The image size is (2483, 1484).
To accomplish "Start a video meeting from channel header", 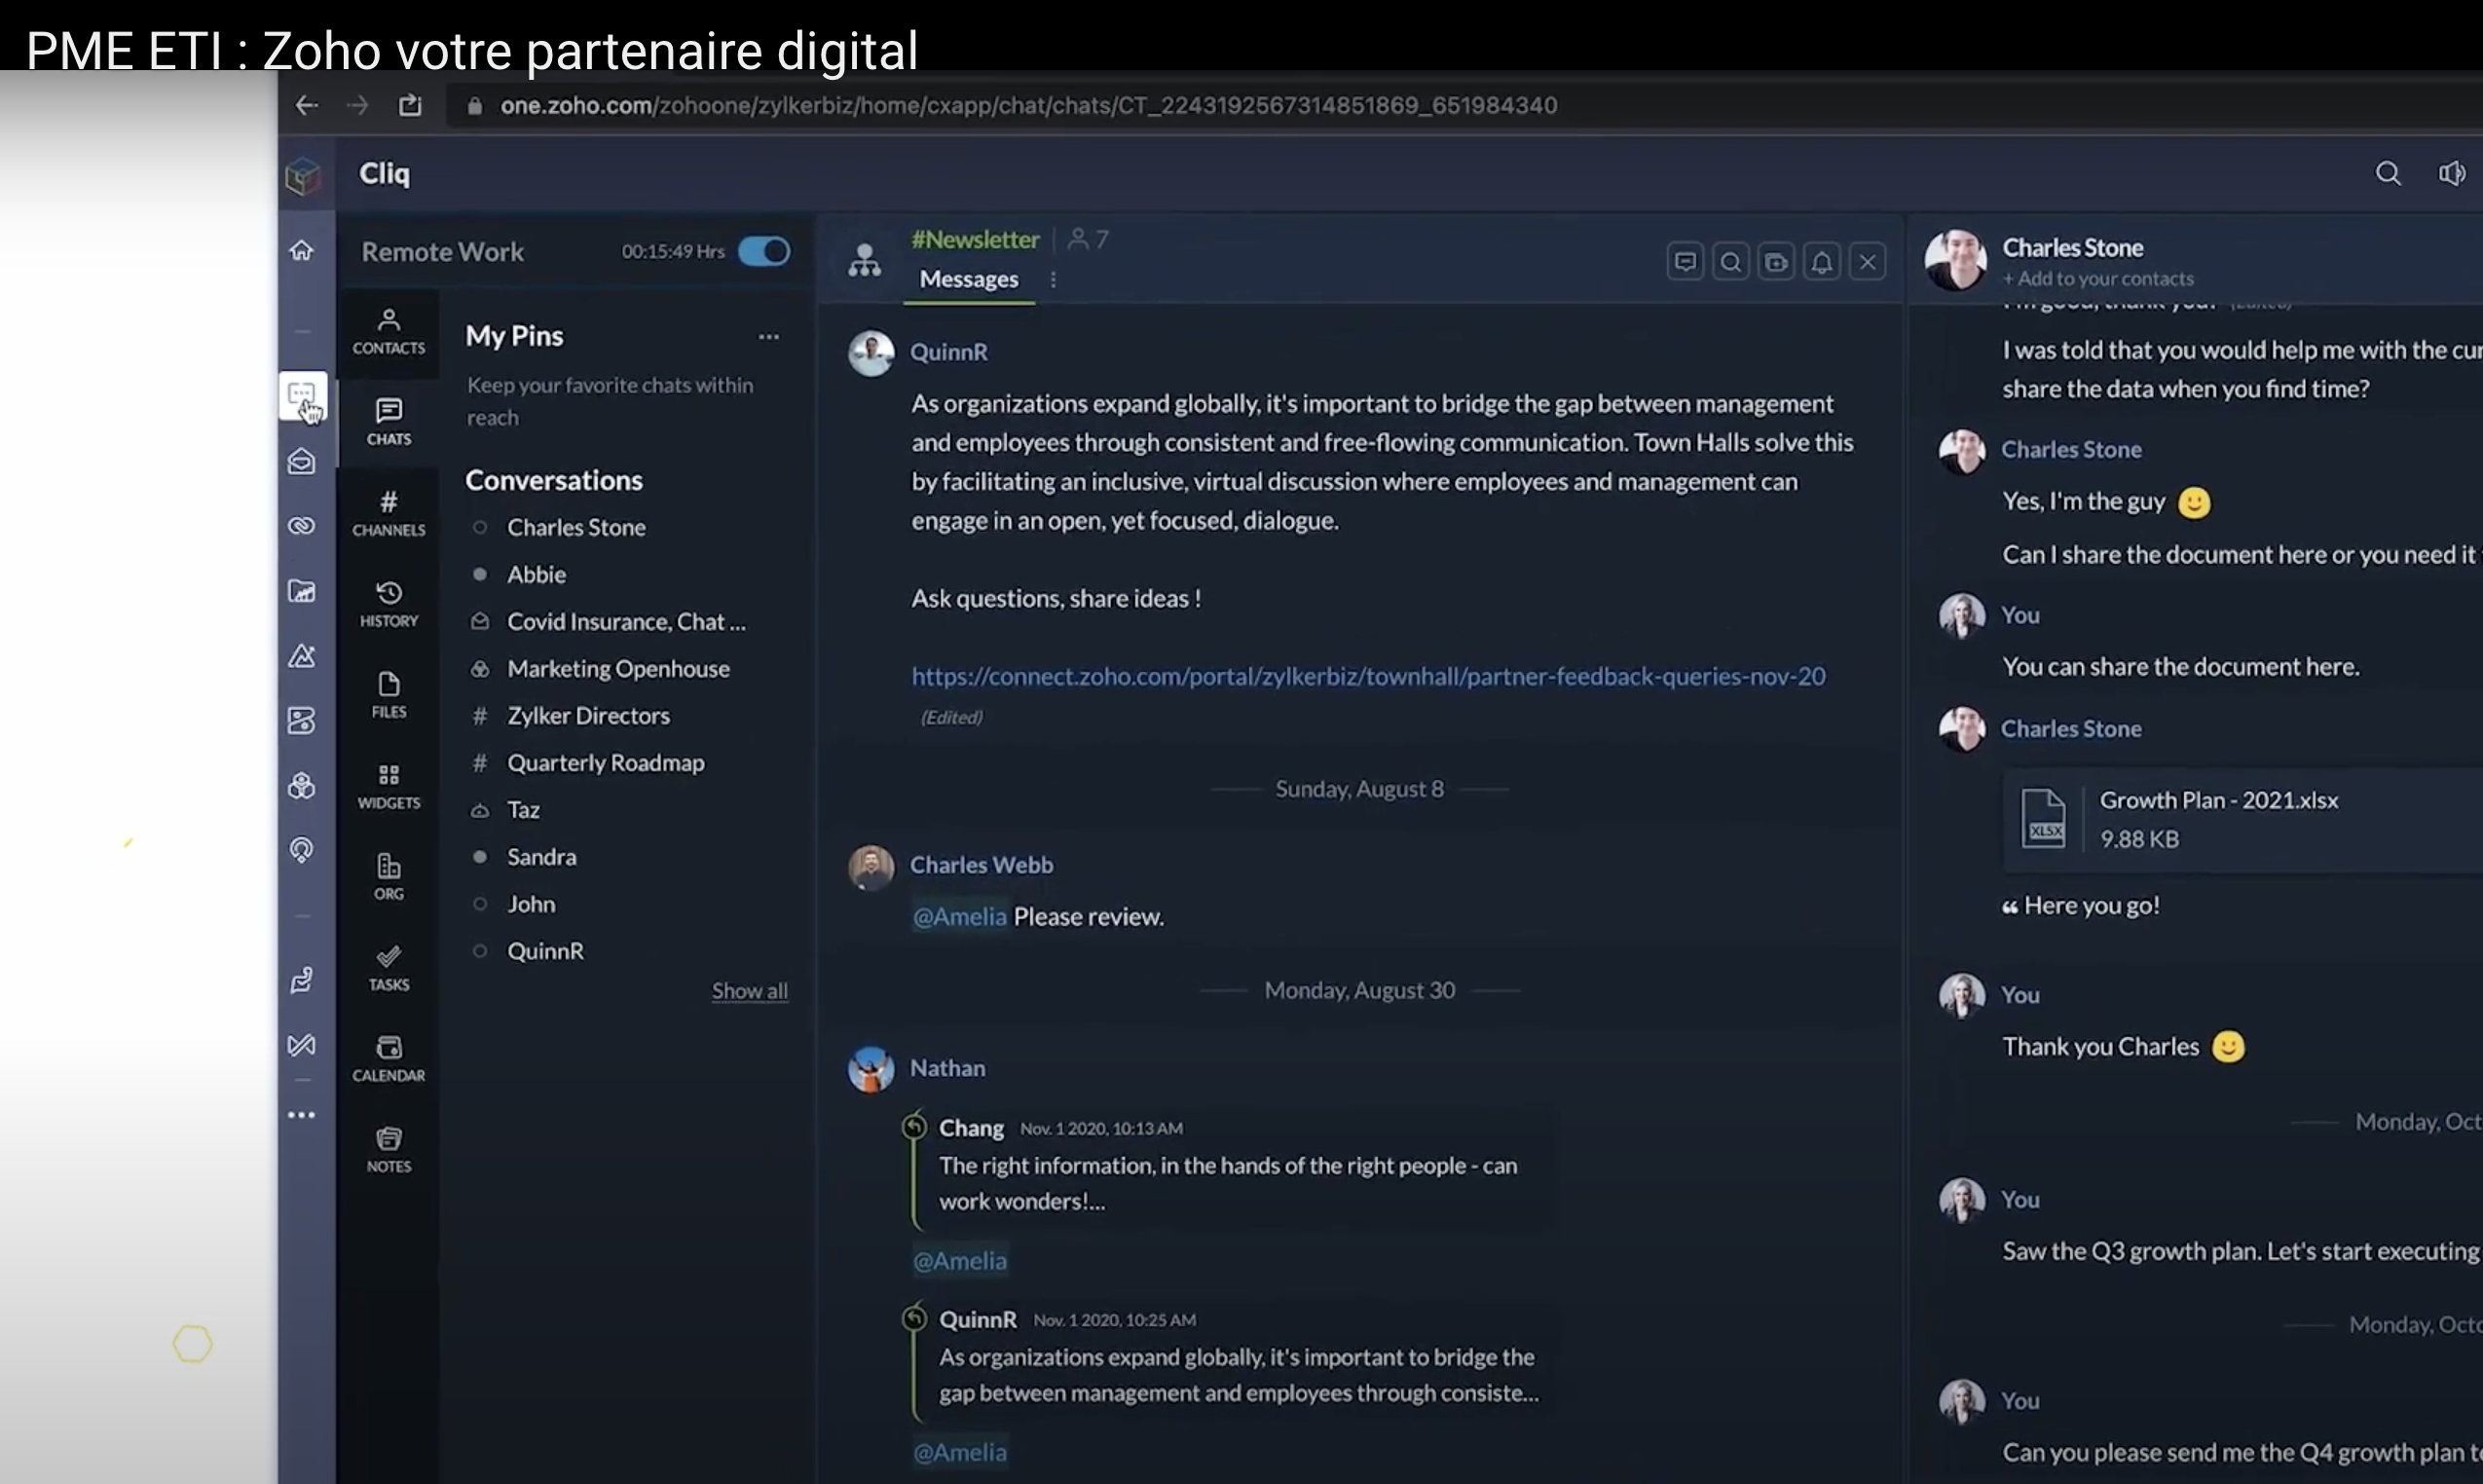I will (1776, 262).
